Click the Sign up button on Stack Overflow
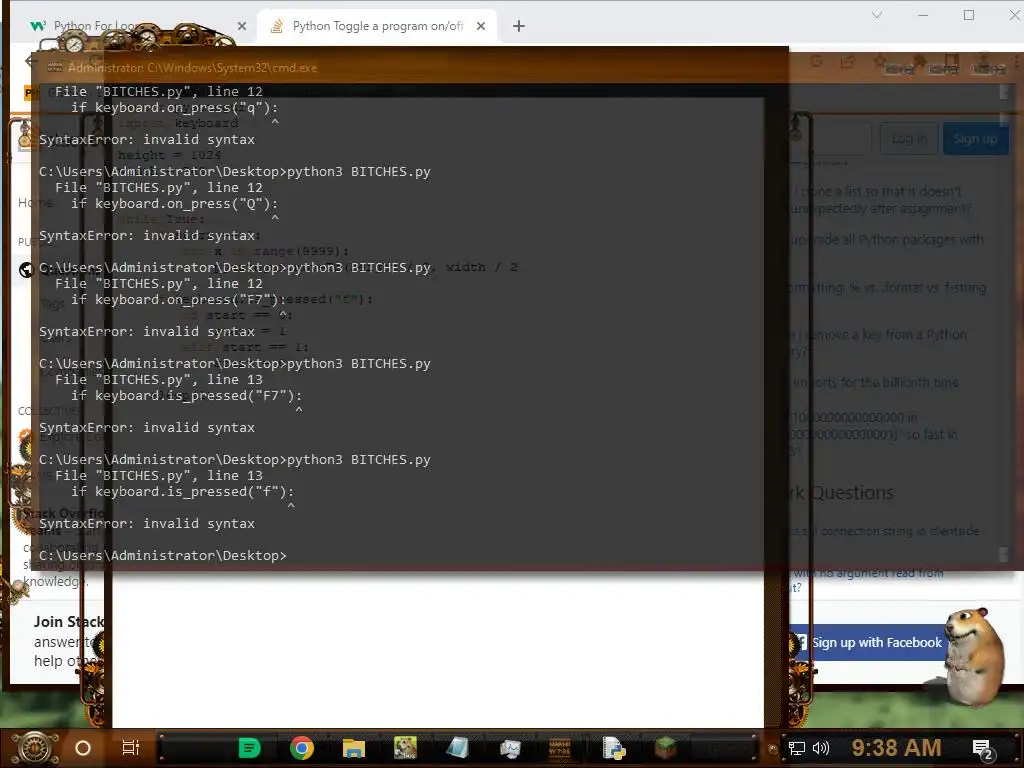 click(x=975, y=138)
